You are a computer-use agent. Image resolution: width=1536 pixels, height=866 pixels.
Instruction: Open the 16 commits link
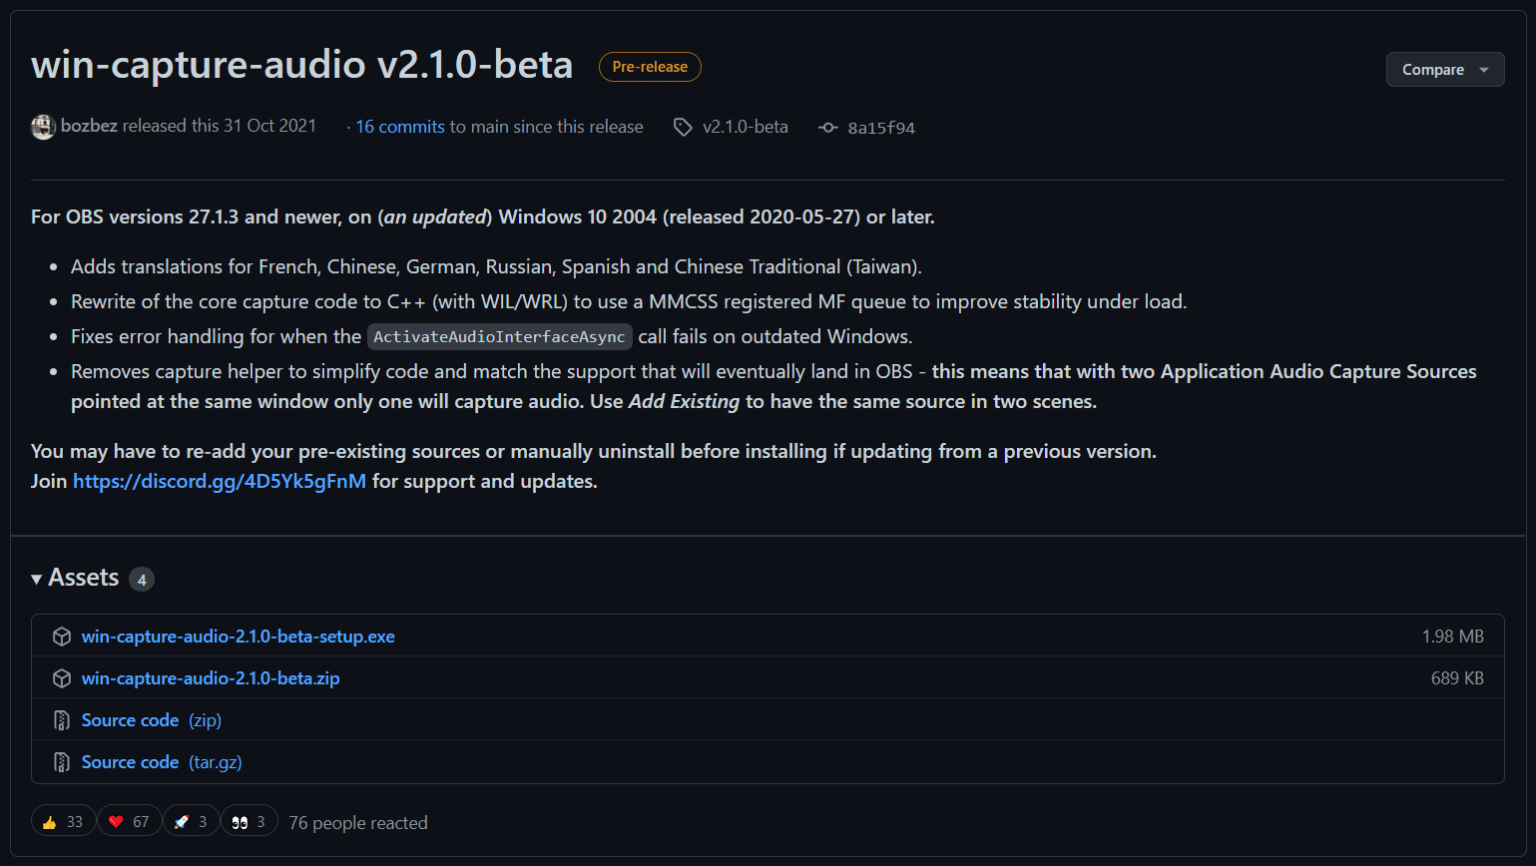point(400,127)
